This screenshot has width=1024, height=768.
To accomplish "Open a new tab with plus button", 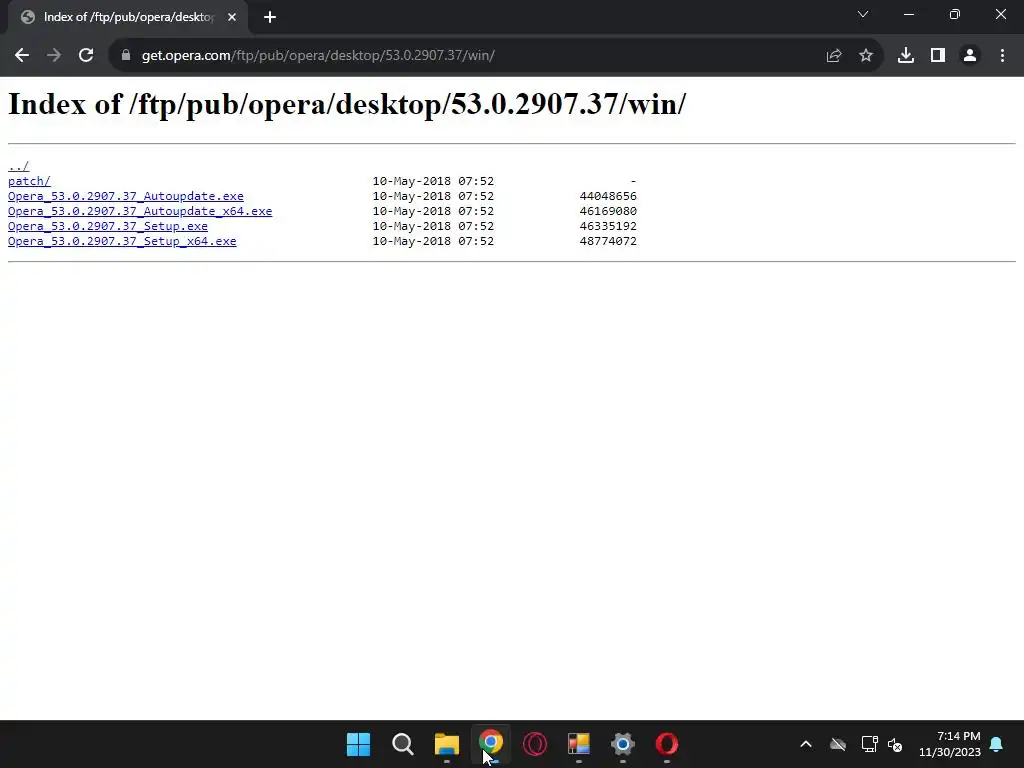I will (x=270, y=18).
